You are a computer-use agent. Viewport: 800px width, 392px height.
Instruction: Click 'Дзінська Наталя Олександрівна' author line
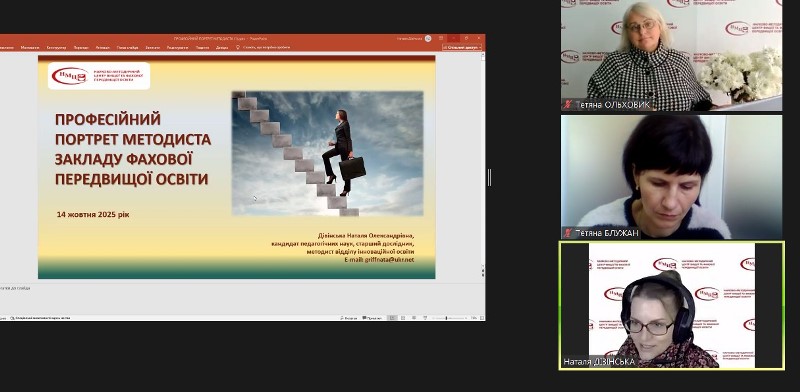(x=366, y=236)
